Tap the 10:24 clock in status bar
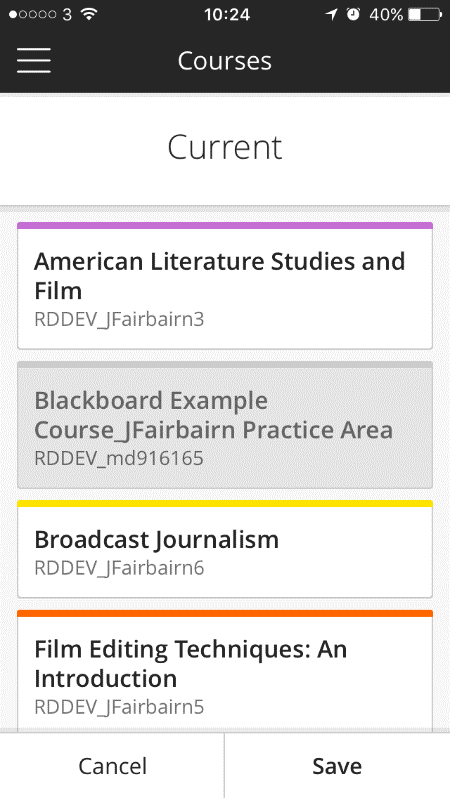This screenshot has width=450, height=798. [227, 14]
